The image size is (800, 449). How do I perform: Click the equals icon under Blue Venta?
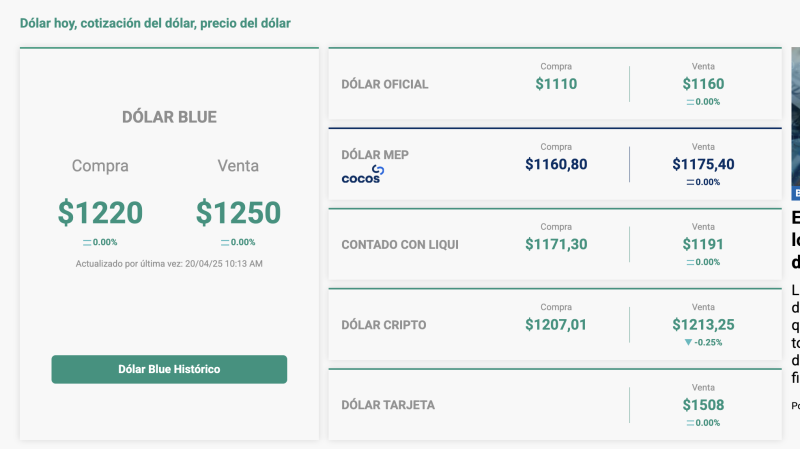225,242
